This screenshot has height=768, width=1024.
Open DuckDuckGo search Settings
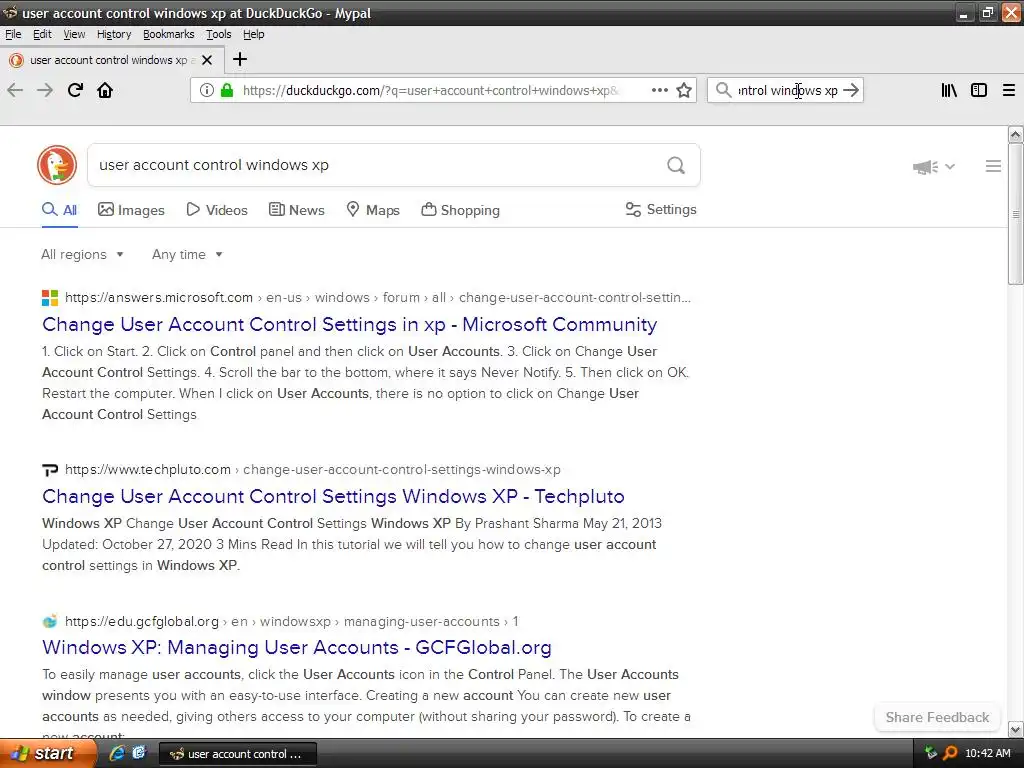coord(661,210)
